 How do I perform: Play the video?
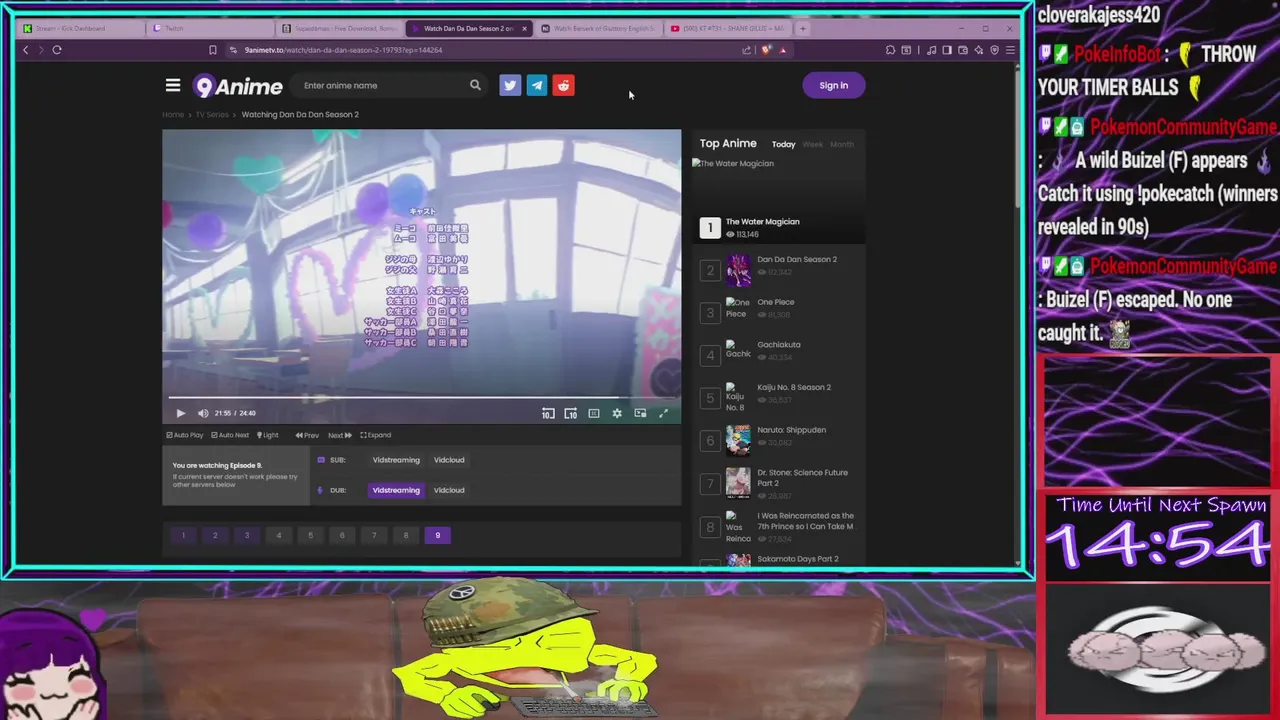pos(180,413)
